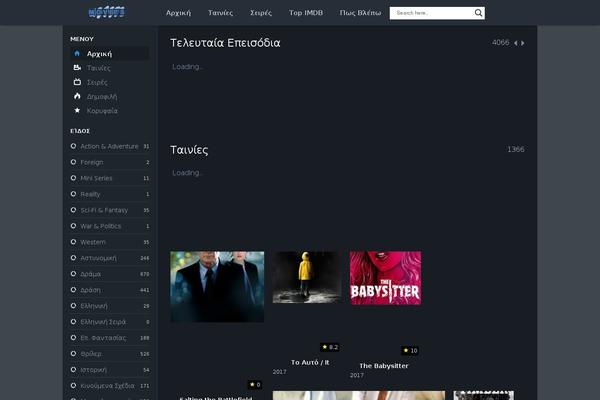The width and height of the screenshot is (600, 400).
Task: Click the circle icon beside Western
Action: [x=73, y=242]
